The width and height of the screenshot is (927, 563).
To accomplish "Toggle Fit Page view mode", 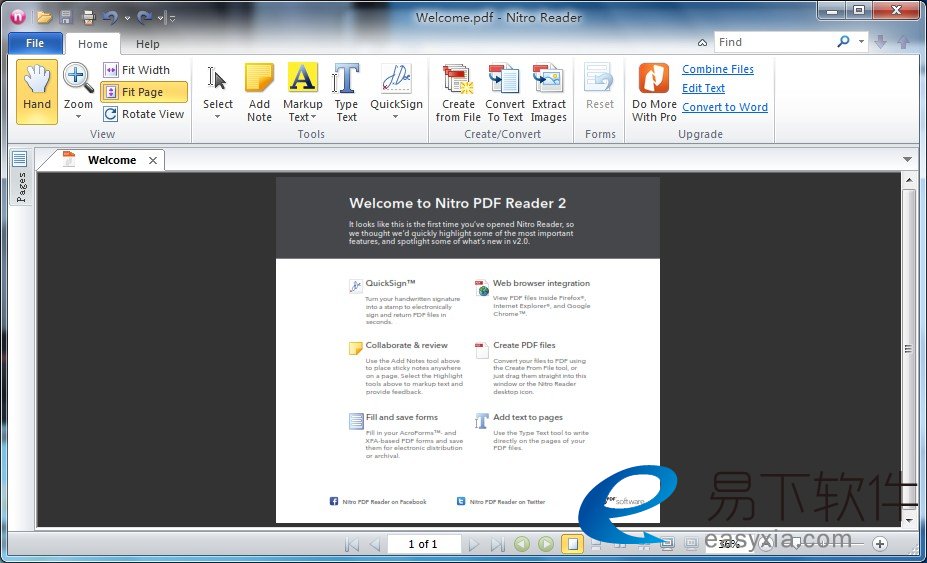I will point(144,92).
